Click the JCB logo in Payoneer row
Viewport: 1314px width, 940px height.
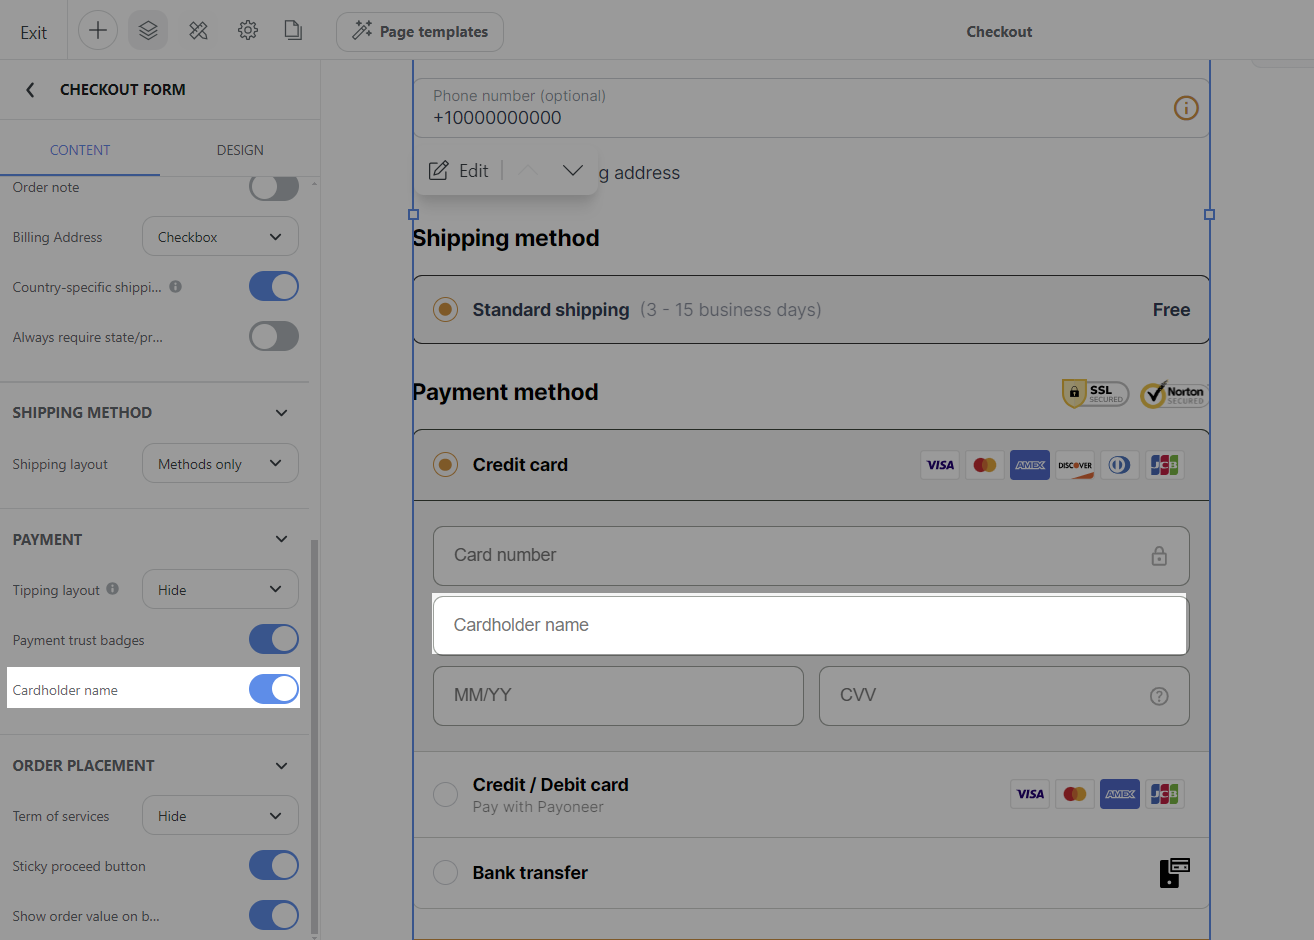point(1165,794)
